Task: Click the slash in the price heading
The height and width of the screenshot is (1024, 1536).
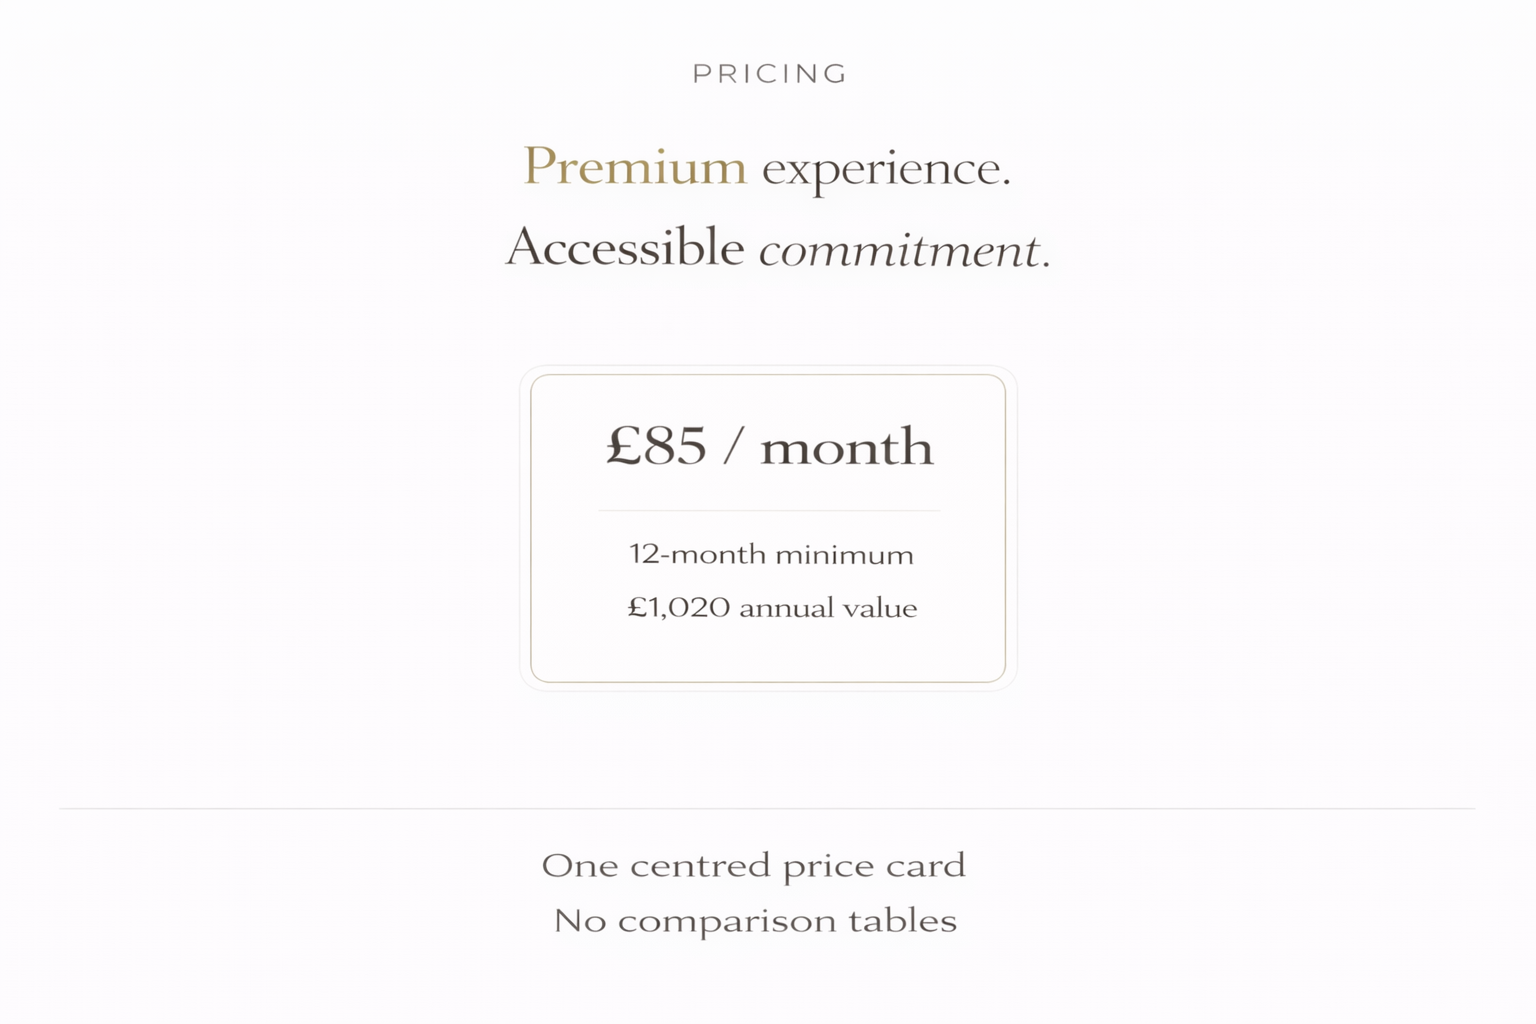Action: [x=733, y=446]
